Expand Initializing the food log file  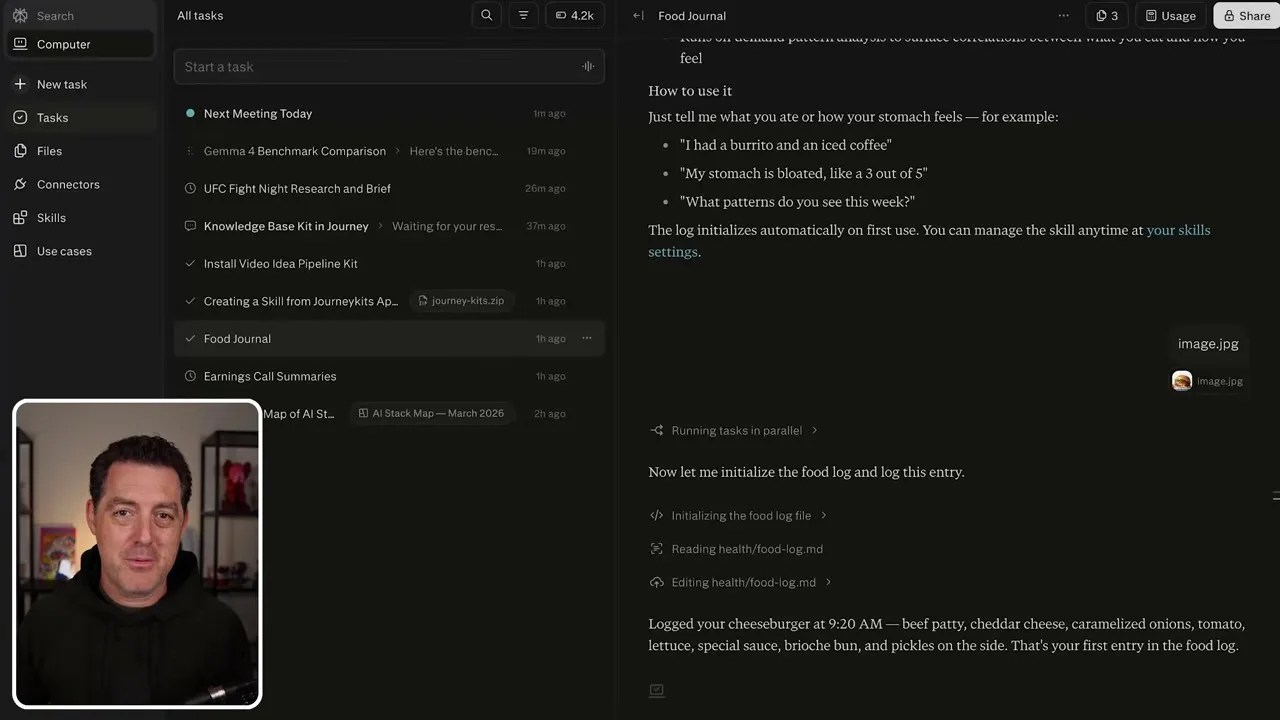point(739,516)
